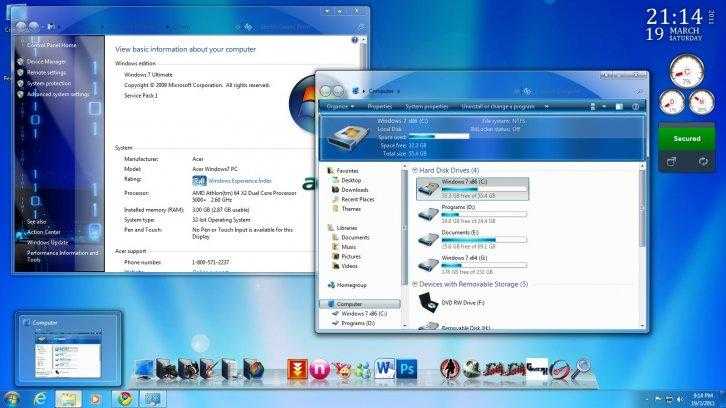Show more toolbar commands chevron
The height and width of the screenshot is (408, 726).
[x=546, y=107]
